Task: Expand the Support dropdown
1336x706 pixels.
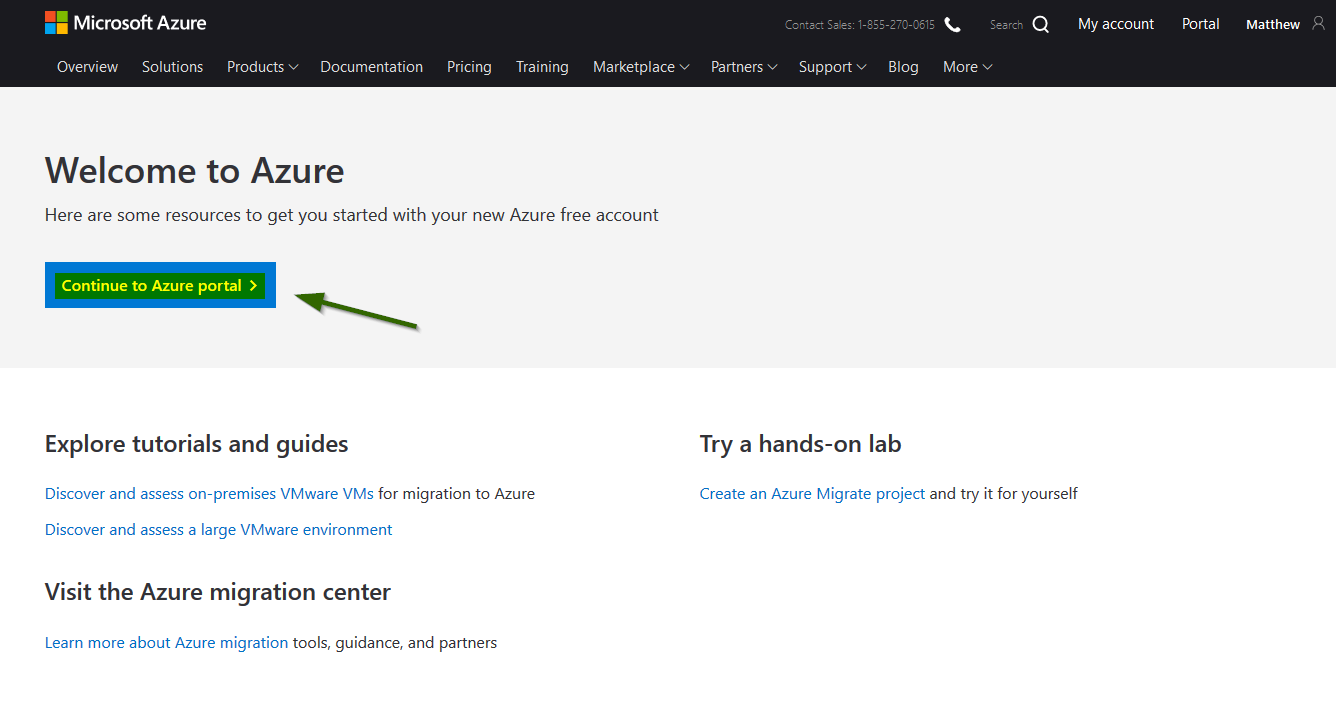Action: [831, 66]
